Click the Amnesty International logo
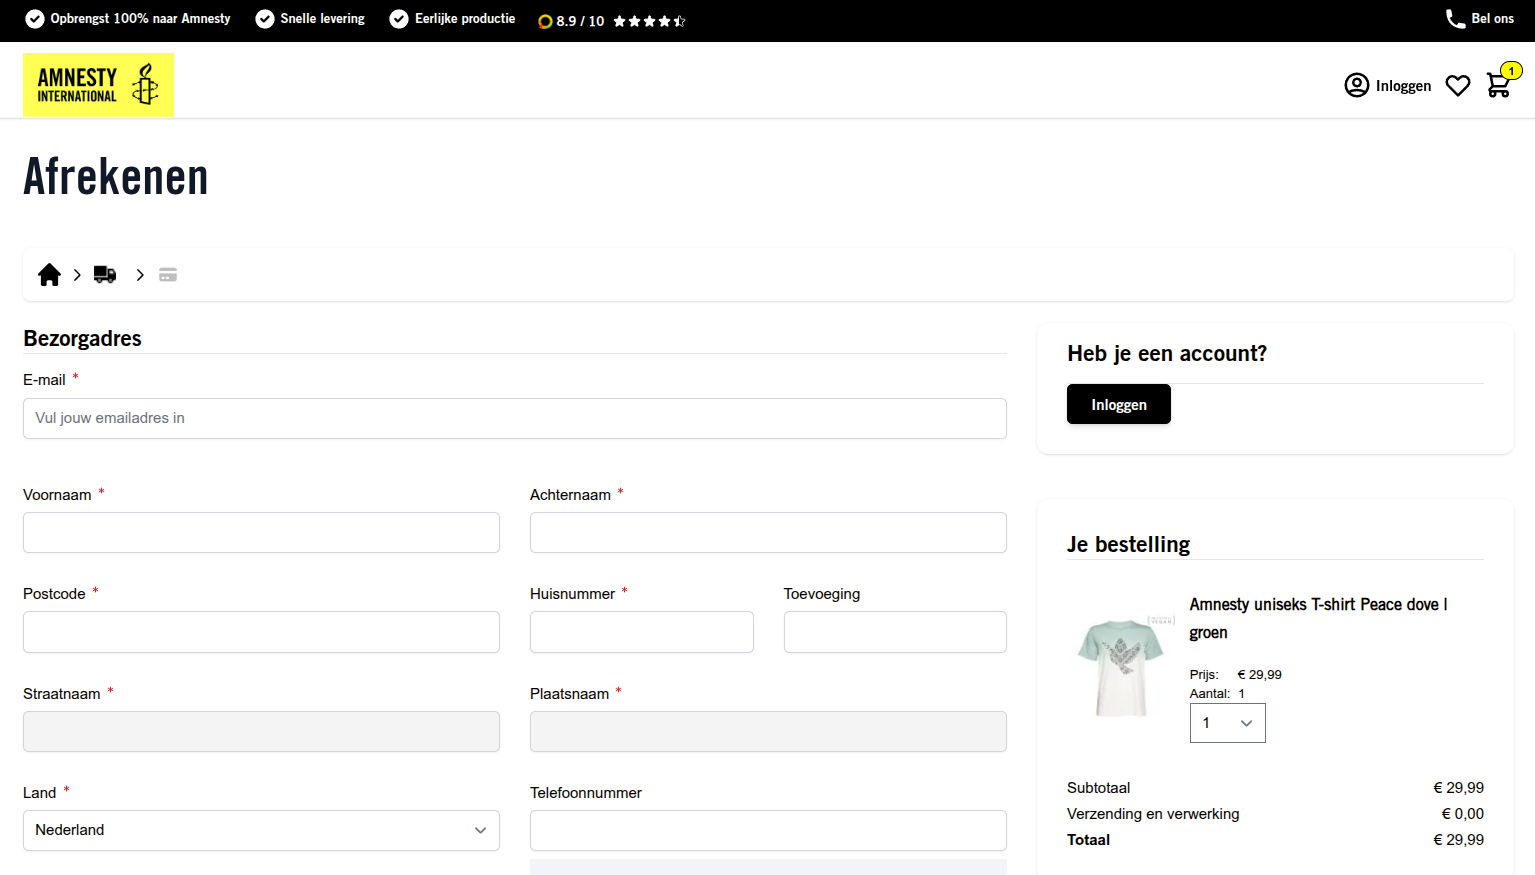The width and height of the screenshot is (1535, 875). [98, 85]
